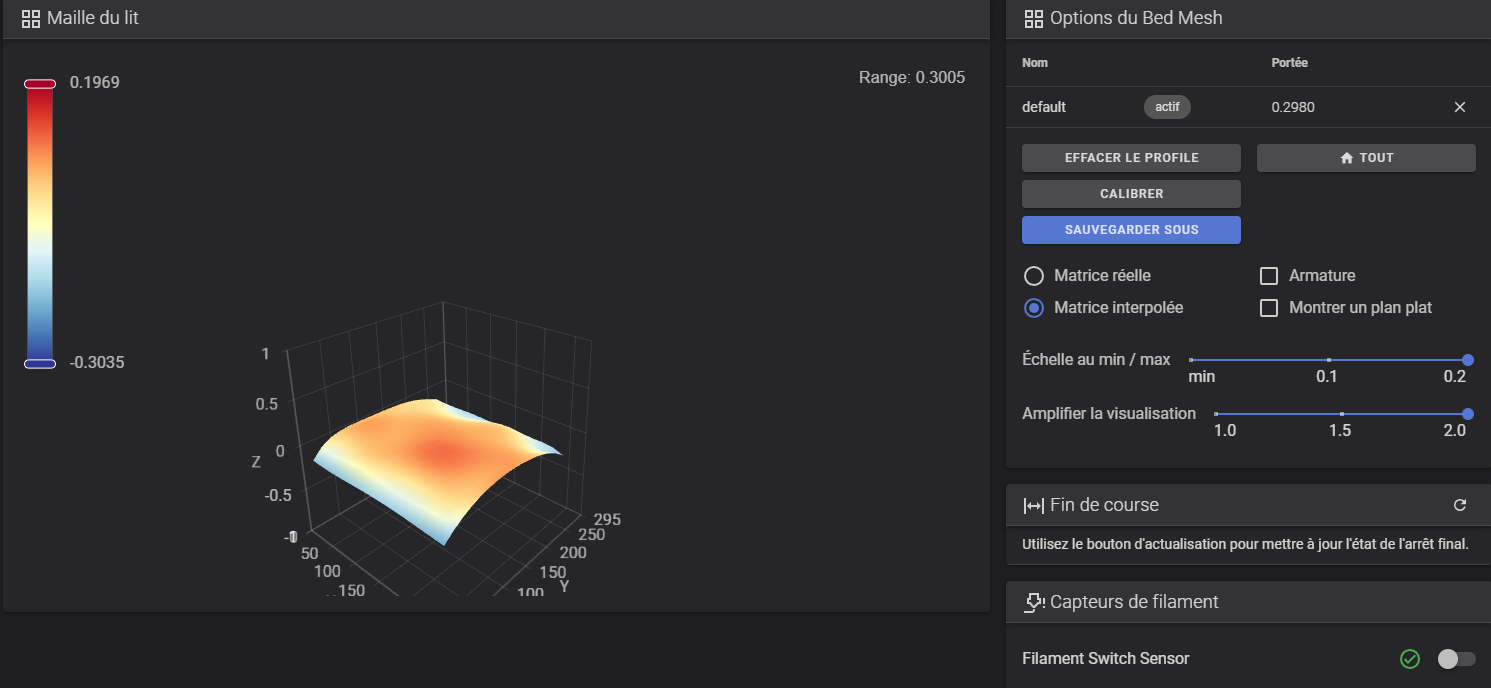
Task: Delete the default mesh profile with X
Action: point(1459,107)
